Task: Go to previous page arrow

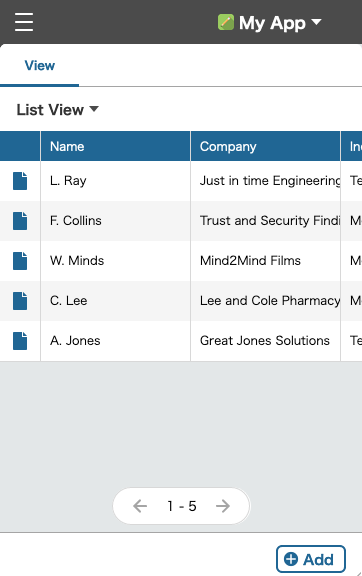Action: click(140, 506)
